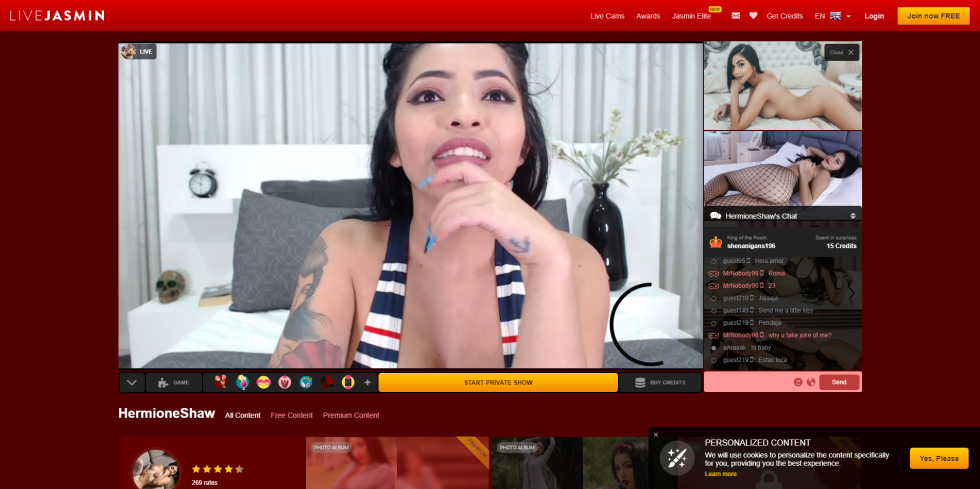Viewport: 980px width, 489px height.
Task: Collapse the toolbar with down chevron
Action: coord(132,382)
